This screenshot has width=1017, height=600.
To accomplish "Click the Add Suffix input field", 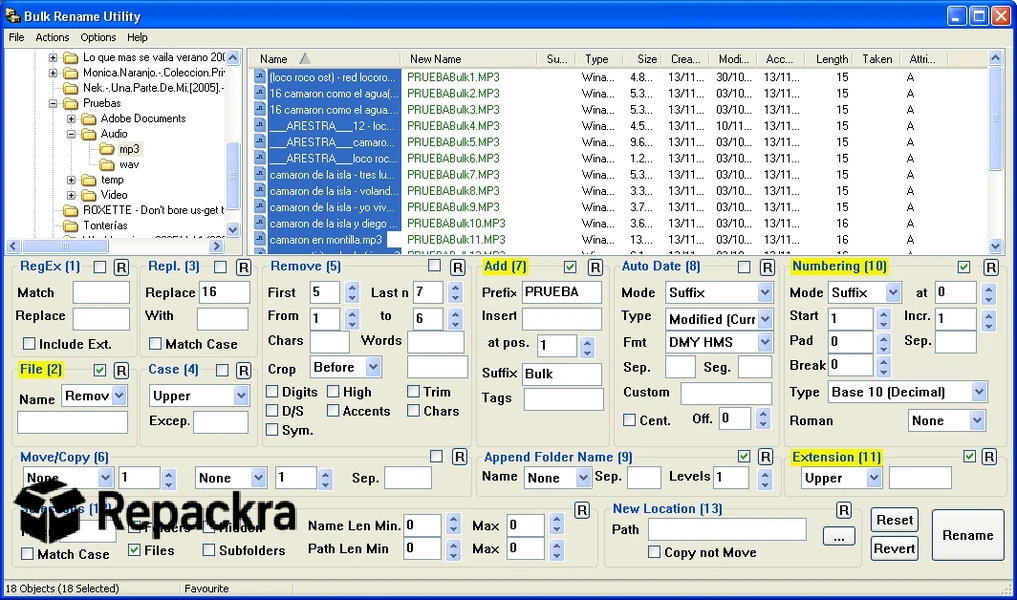I will pyautogui.click(x=561, y=374).
